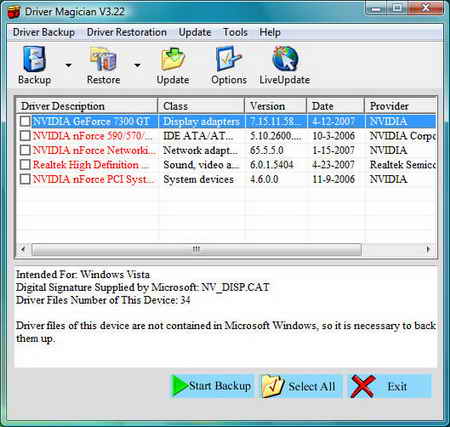The image size is (450, 427).
Task: Sort by the Version column header
Action: [x=275, y=106]
